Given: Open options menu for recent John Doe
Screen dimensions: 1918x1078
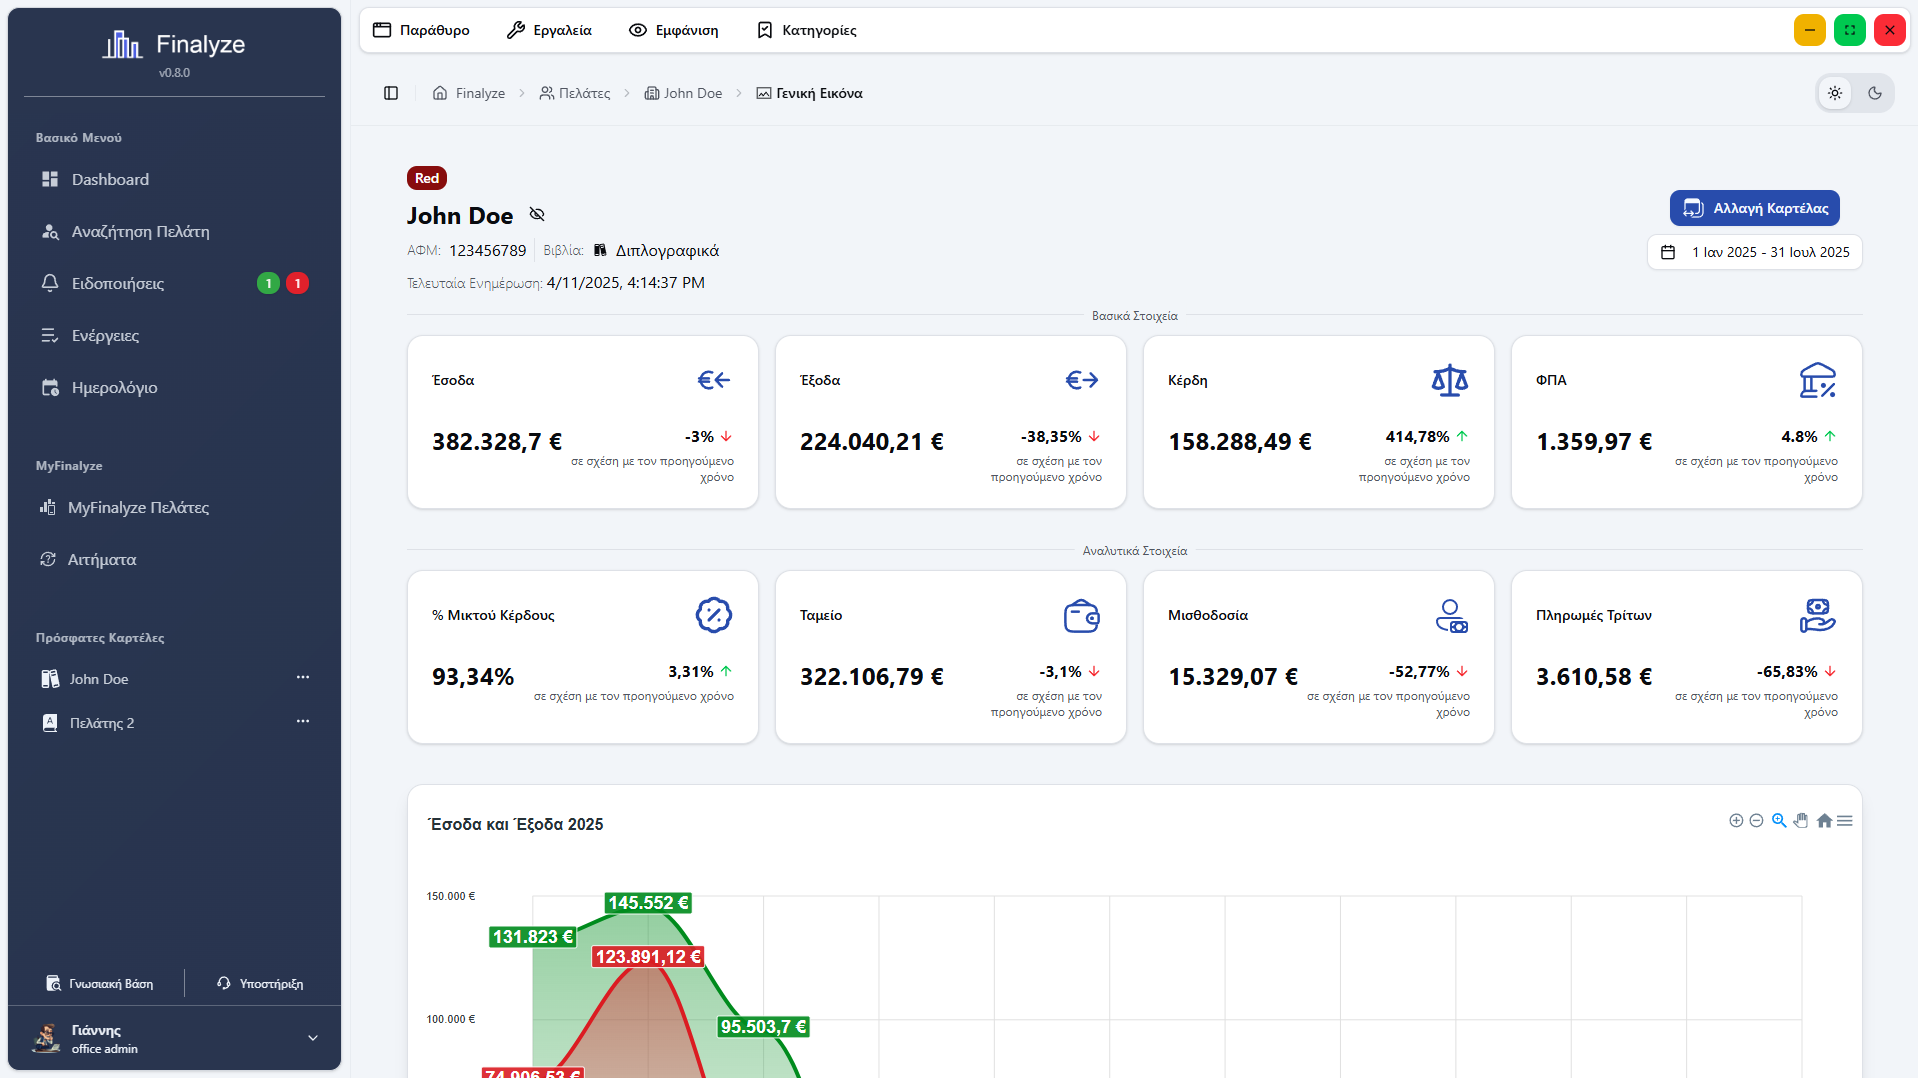Looking at the screenshot, I should 302,677.
